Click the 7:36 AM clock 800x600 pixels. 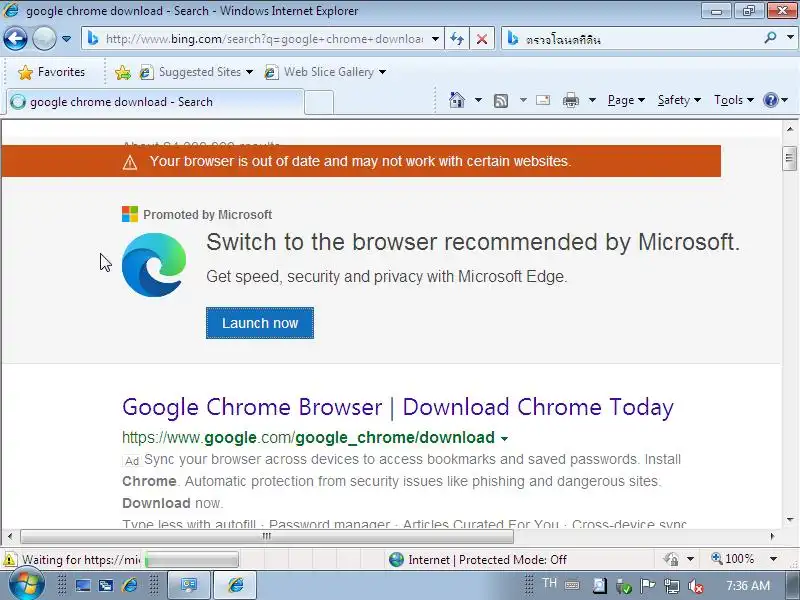pos(748,585)
